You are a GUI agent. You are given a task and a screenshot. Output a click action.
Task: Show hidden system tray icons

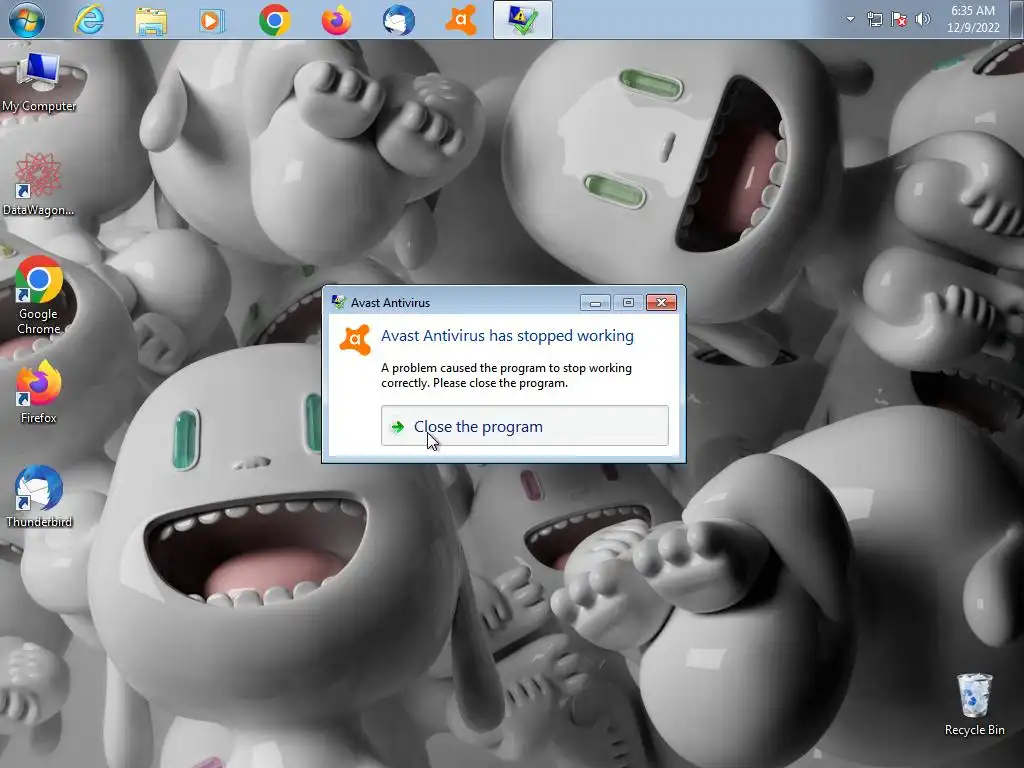[850, 20]
